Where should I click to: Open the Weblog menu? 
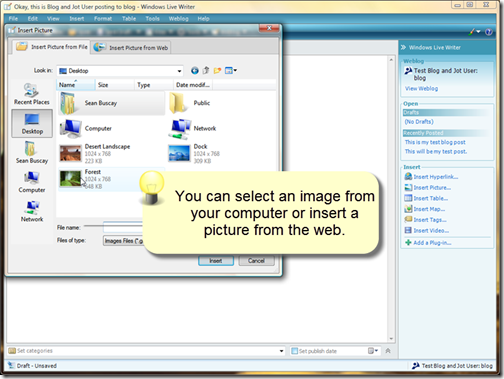[178, 19]
